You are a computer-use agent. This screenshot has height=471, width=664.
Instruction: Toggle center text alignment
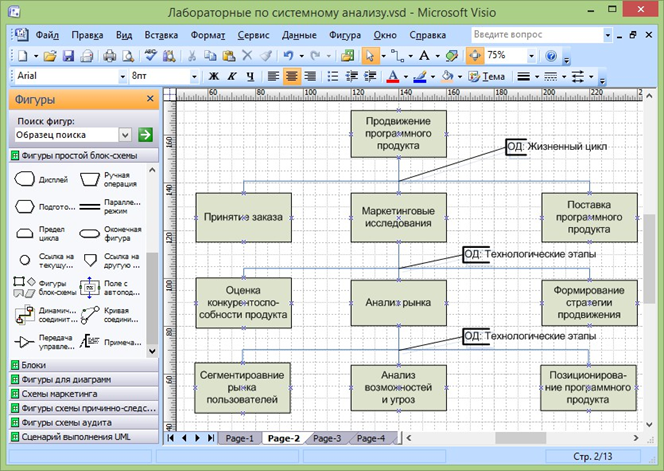pos(291,76)
